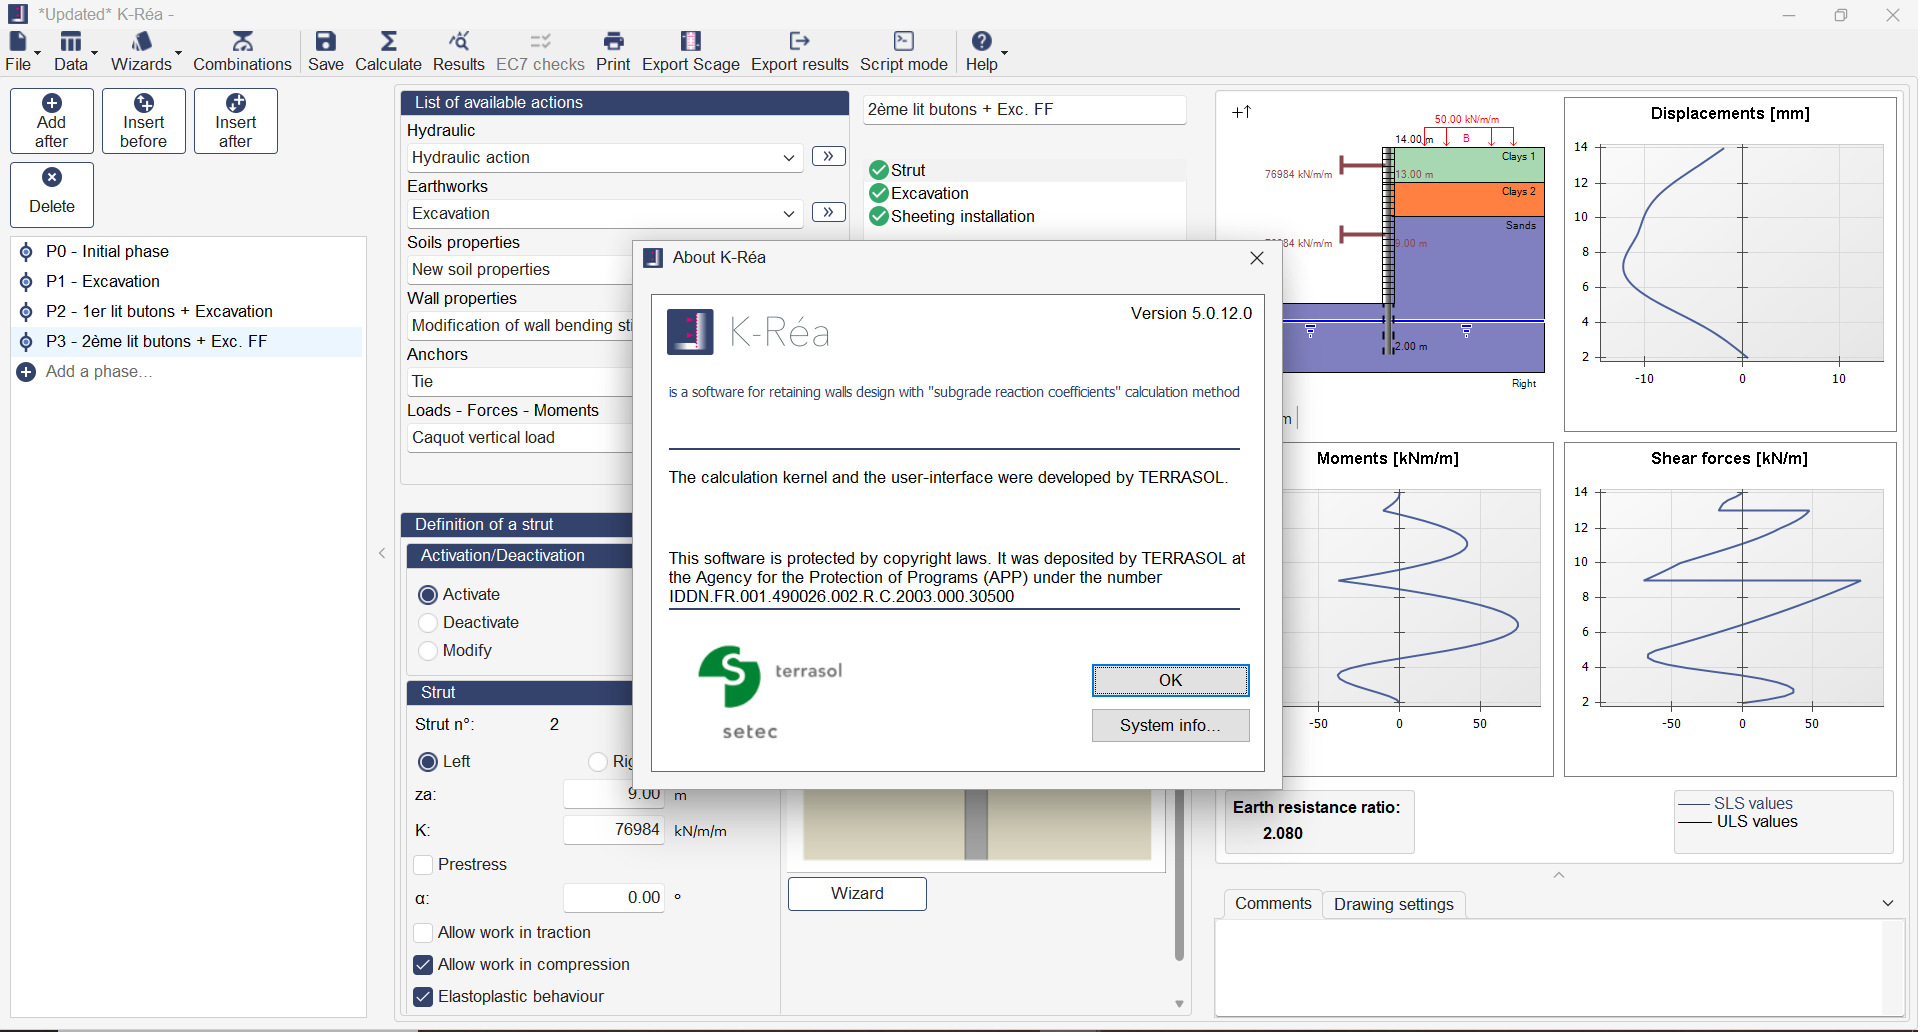Click the green check icon beside Strut

879,170
